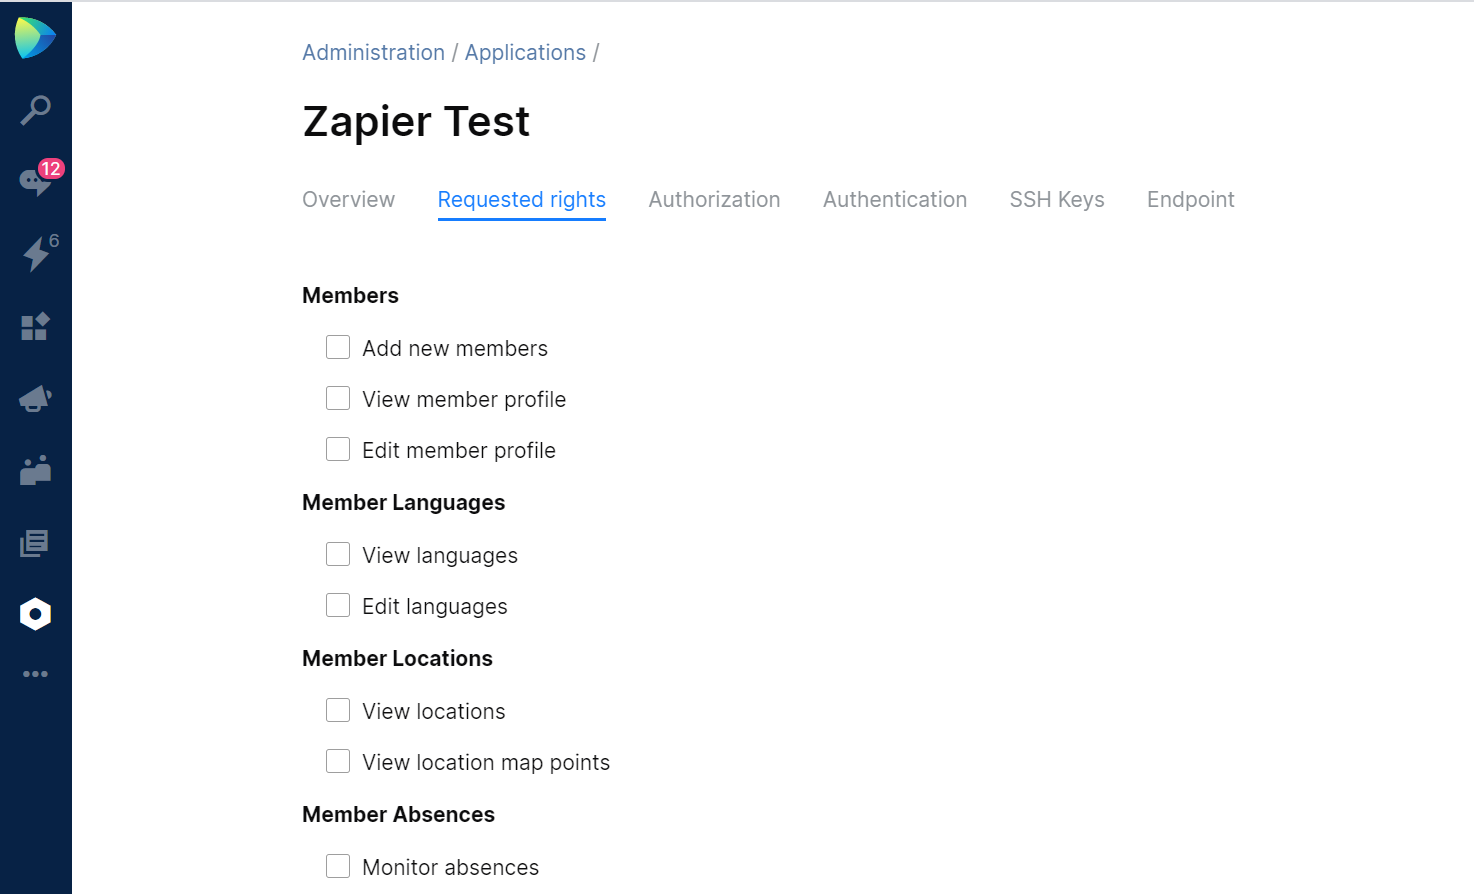Toggle the View location map points checkbox
The image size is (1474, 894).
pos(338,762)
